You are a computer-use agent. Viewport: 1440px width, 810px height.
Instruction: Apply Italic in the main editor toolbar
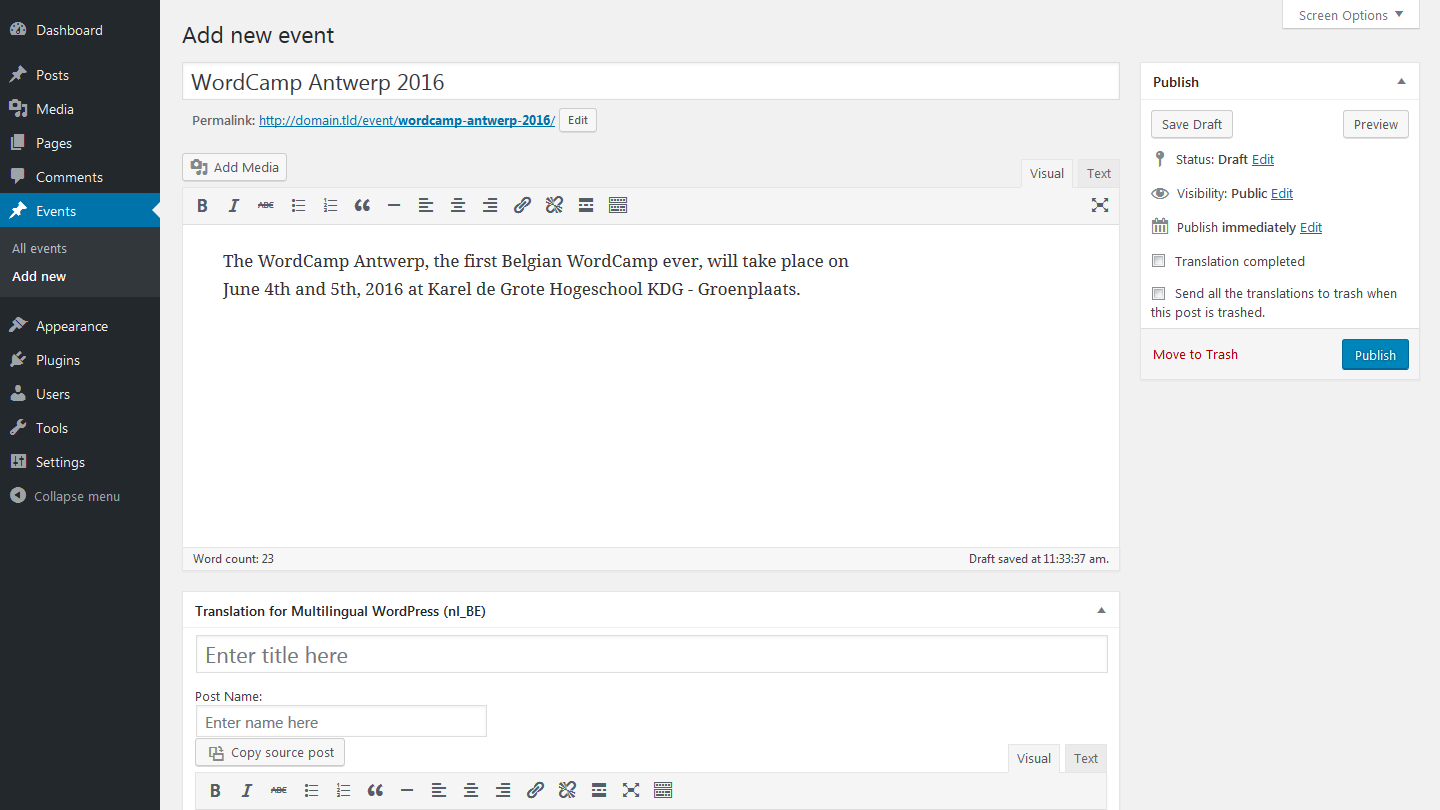click(234, 206)
